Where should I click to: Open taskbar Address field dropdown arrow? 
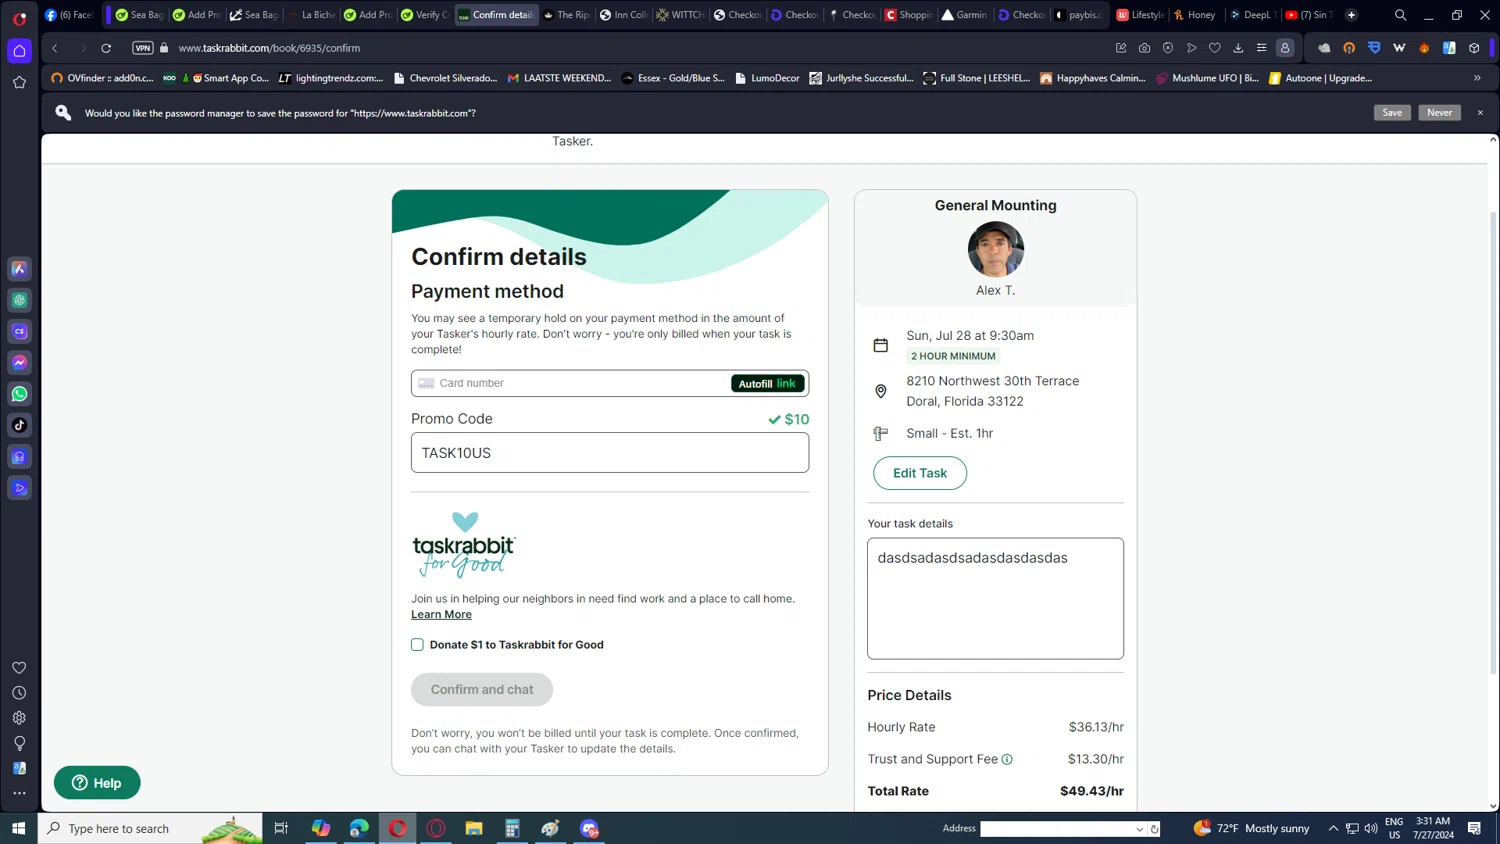click(x=1139, y=829)
